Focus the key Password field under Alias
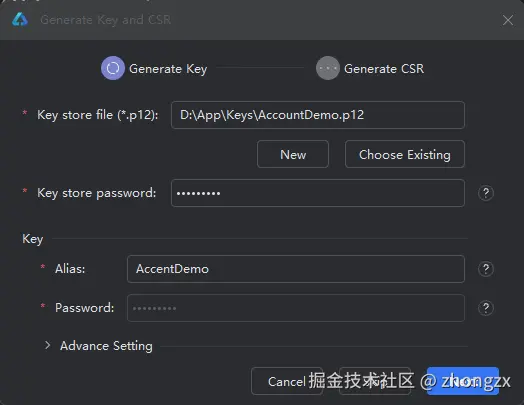Viewport: 524px width, 405px height. [x=296, y=308]
